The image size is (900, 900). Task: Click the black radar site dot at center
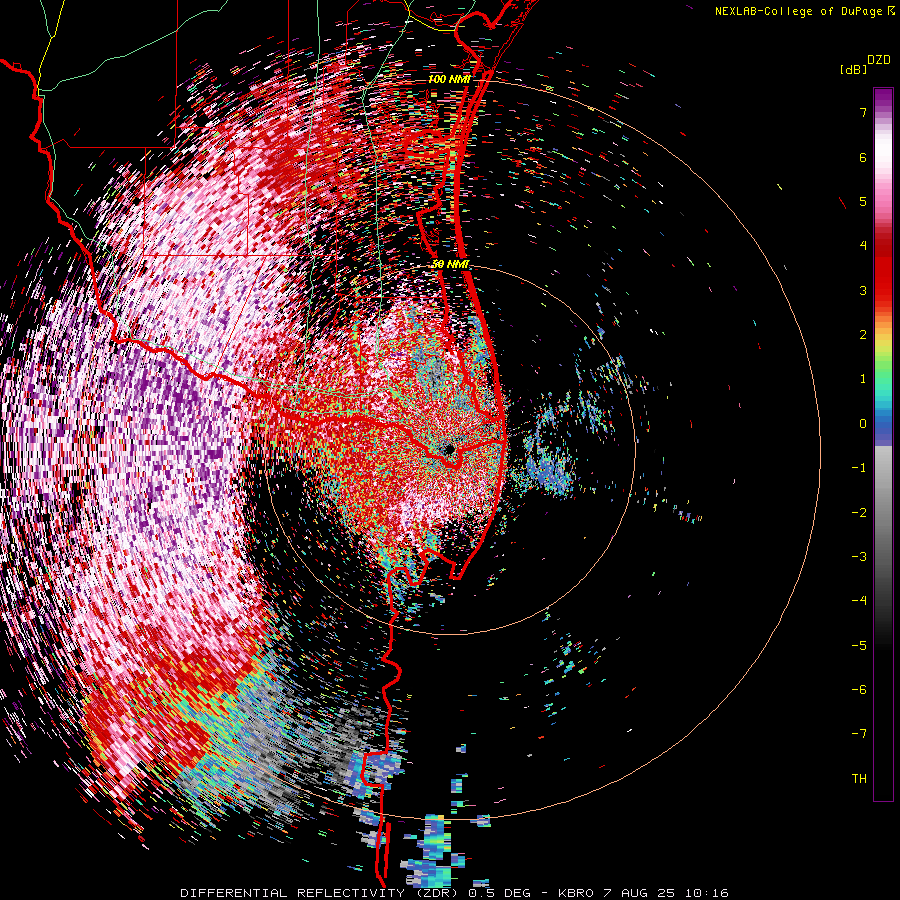tap(449, 449)
